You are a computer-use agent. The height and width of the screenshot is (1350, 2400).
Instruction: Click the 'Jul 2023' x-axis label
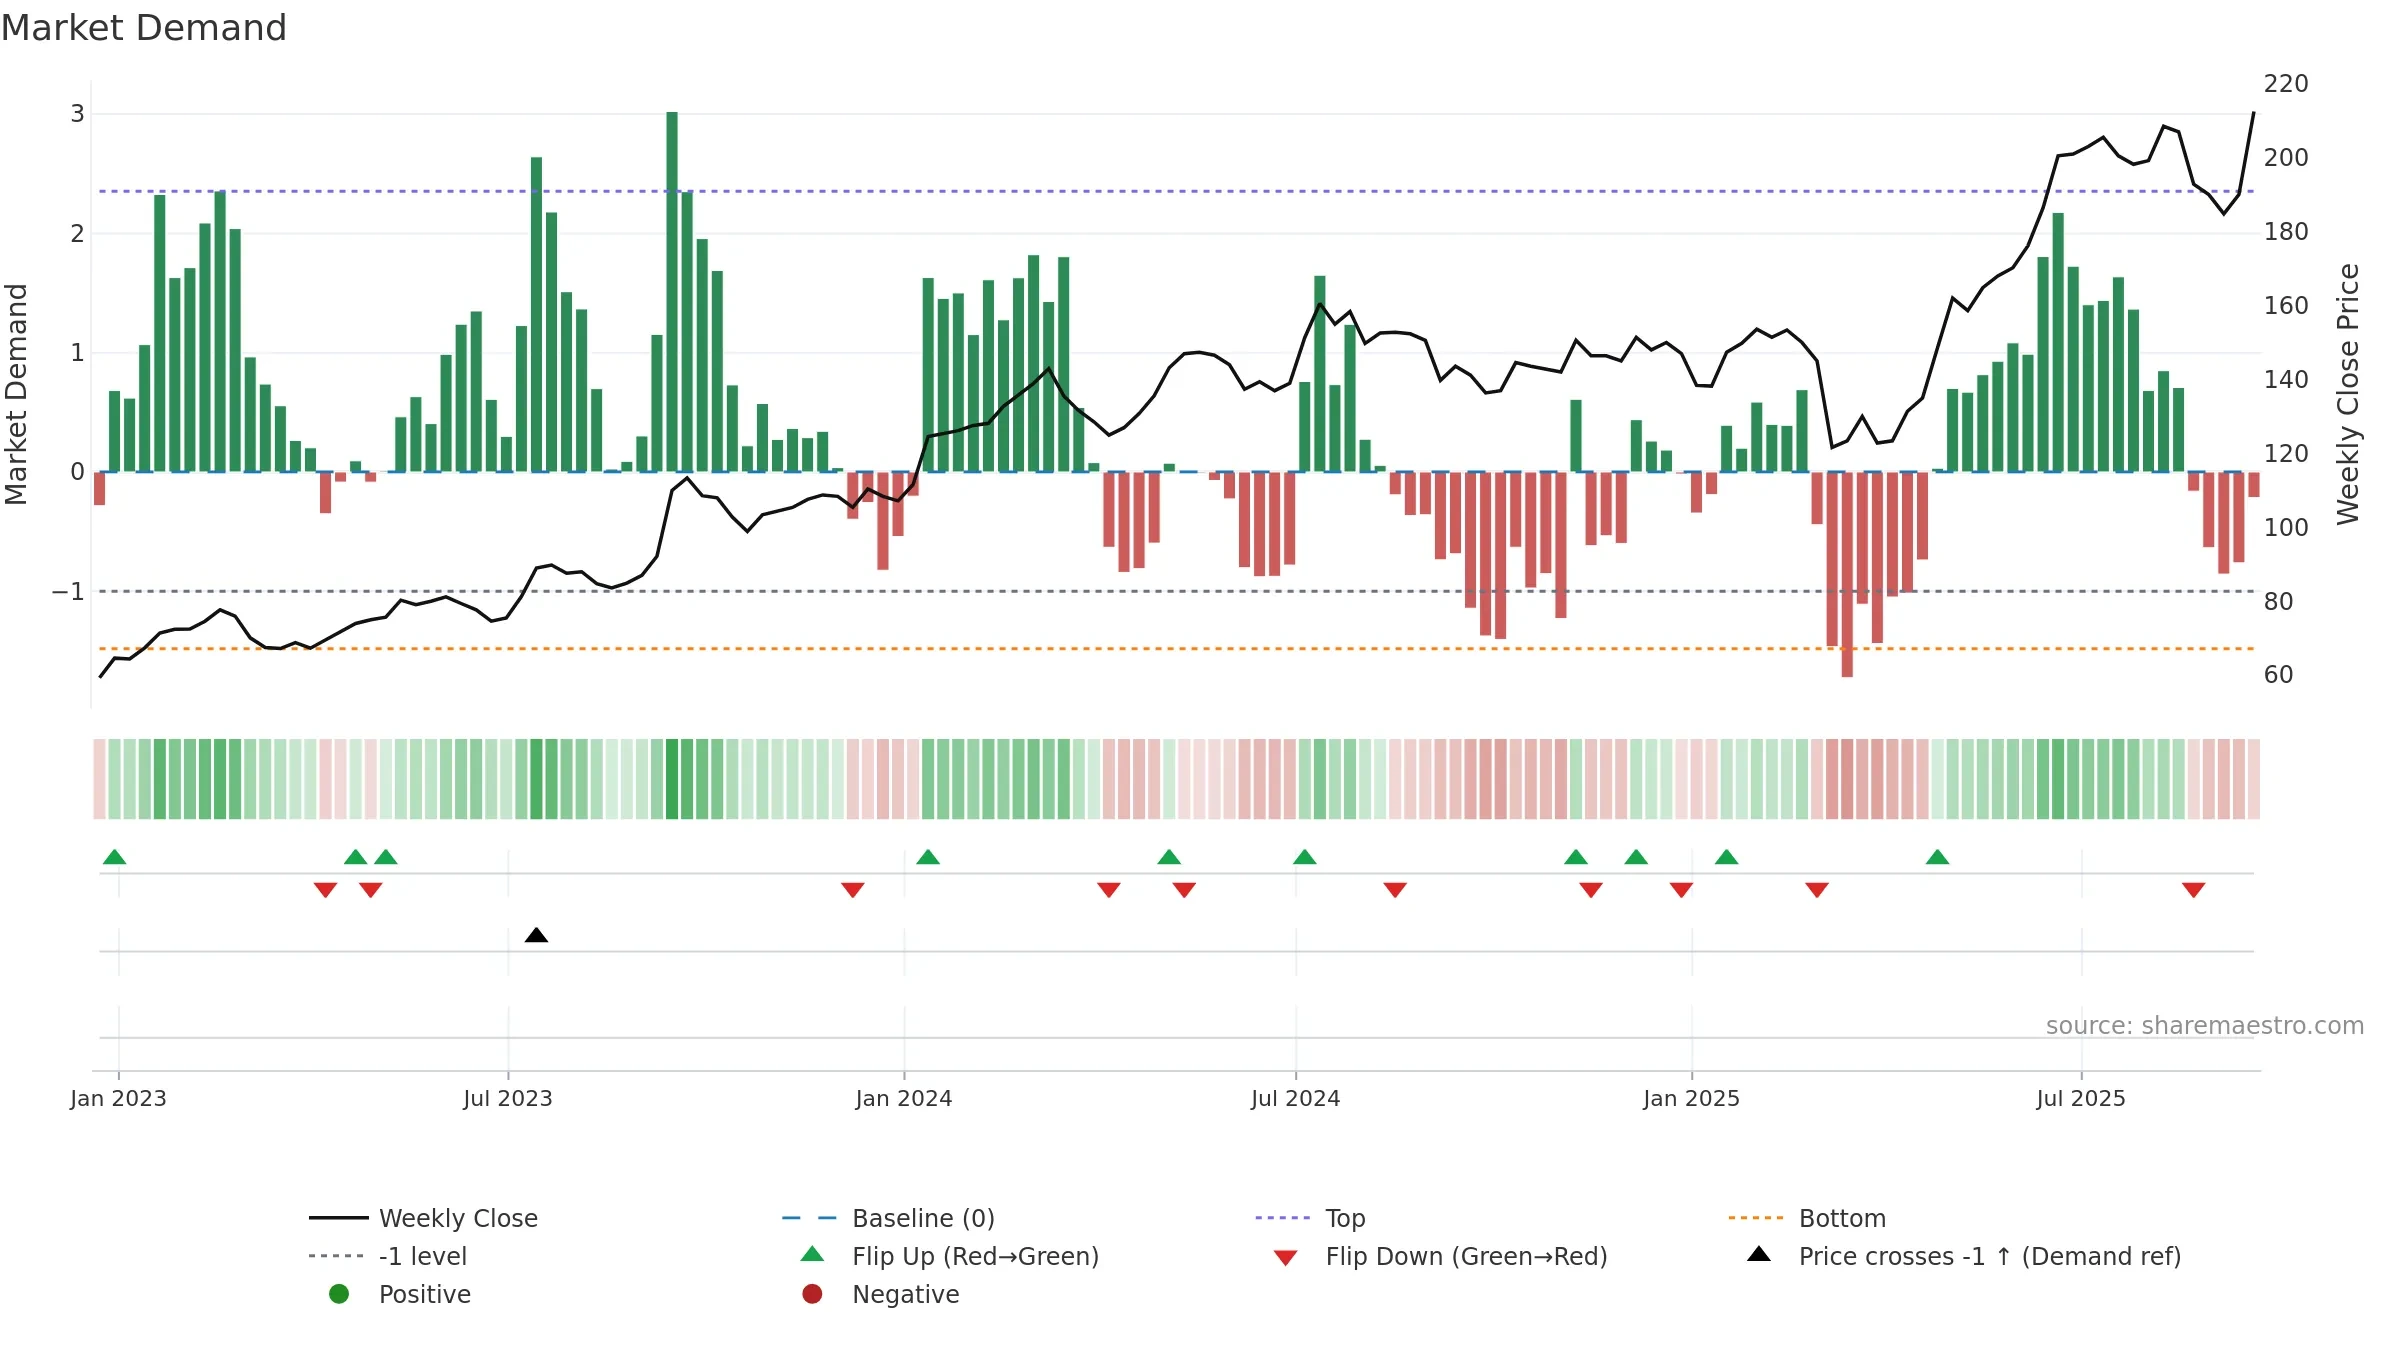pos(507,1098)
